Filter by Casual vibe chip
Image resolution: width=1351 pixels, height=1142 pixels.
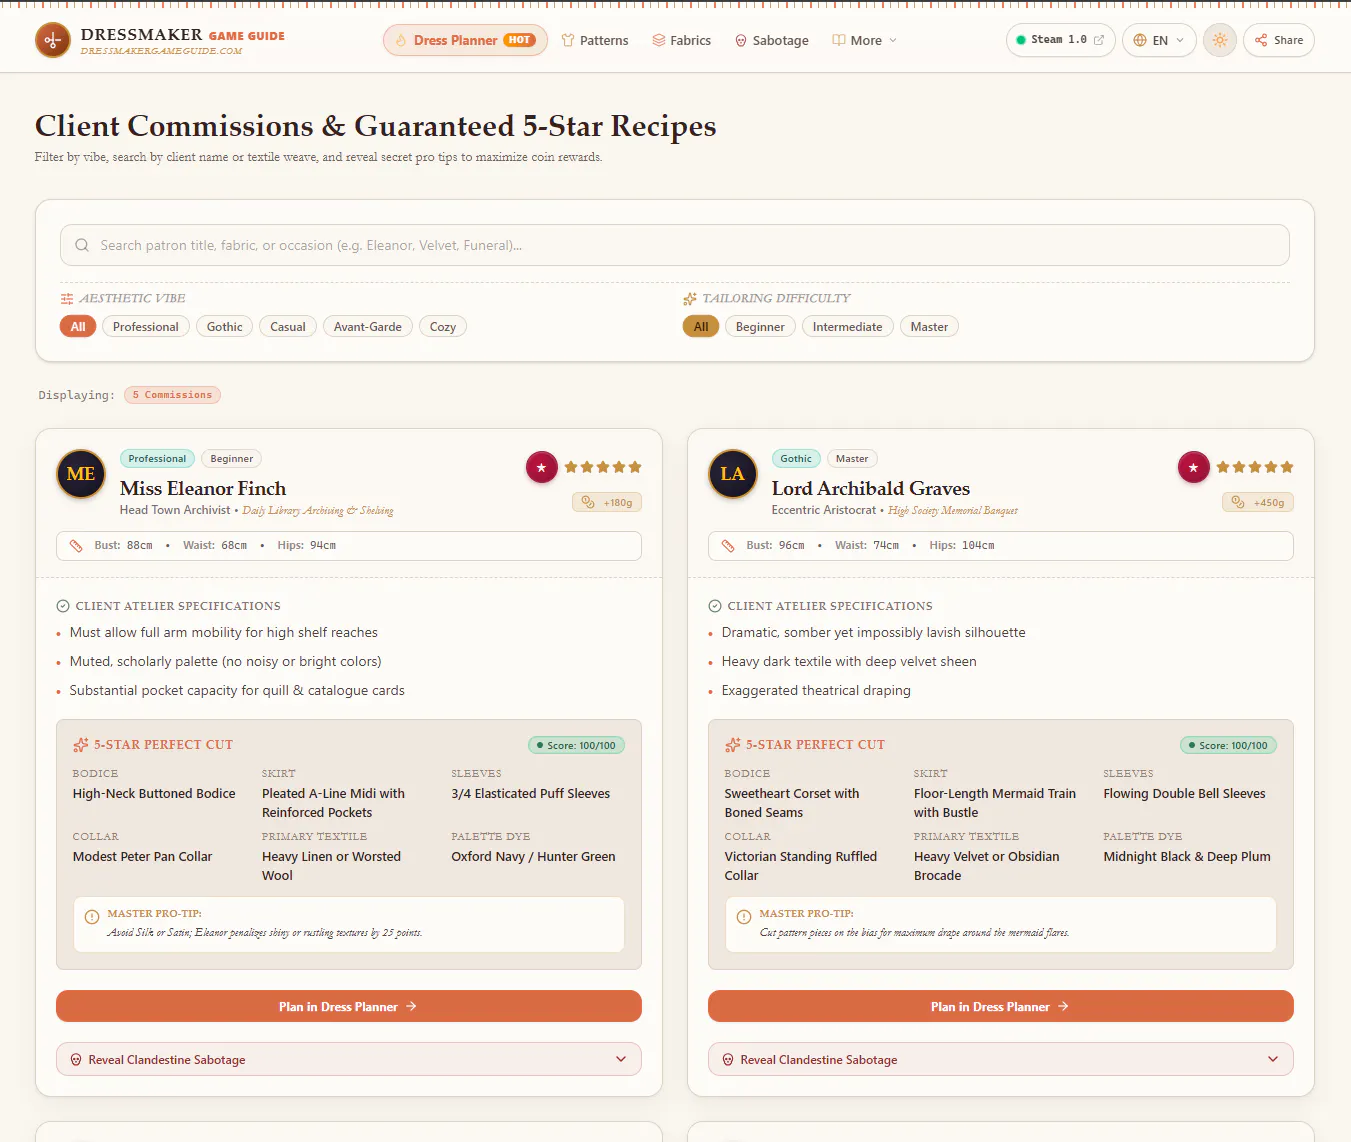[288, 327]
